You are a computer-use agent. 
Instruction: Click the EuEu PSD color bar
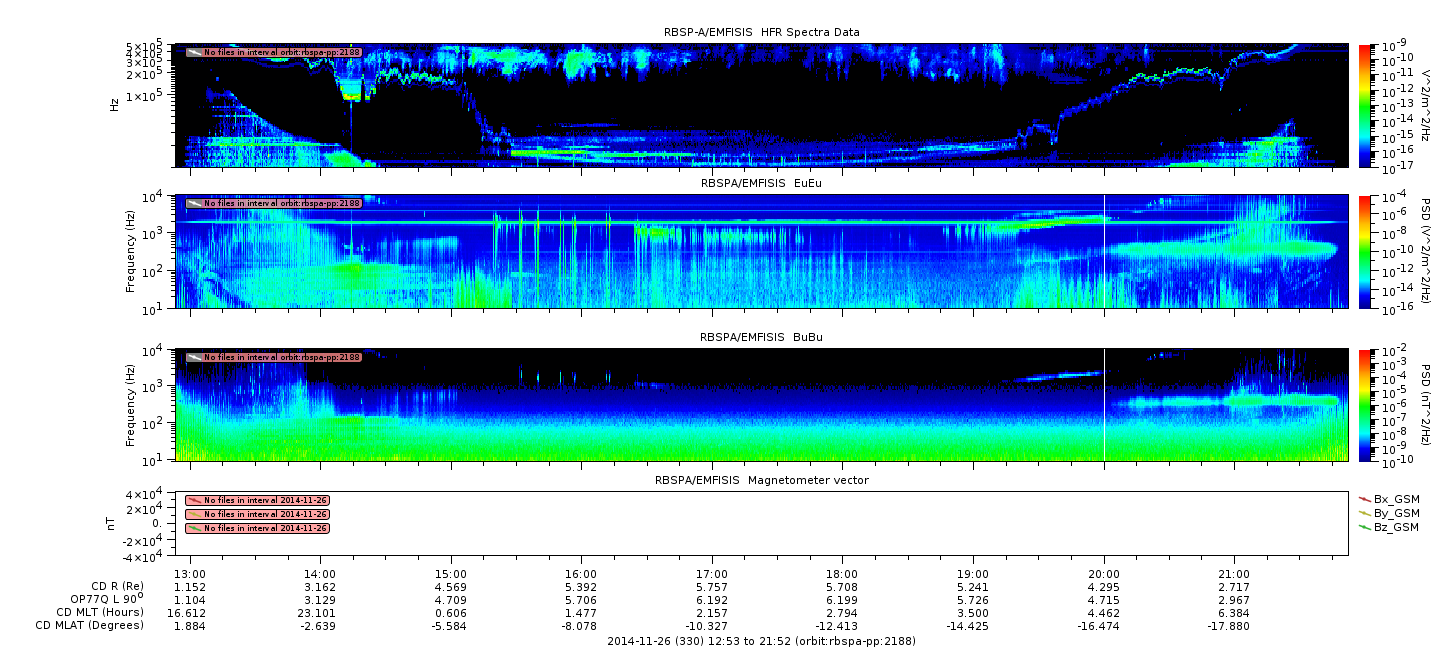pyautogui.click(x=1364, y=251)
